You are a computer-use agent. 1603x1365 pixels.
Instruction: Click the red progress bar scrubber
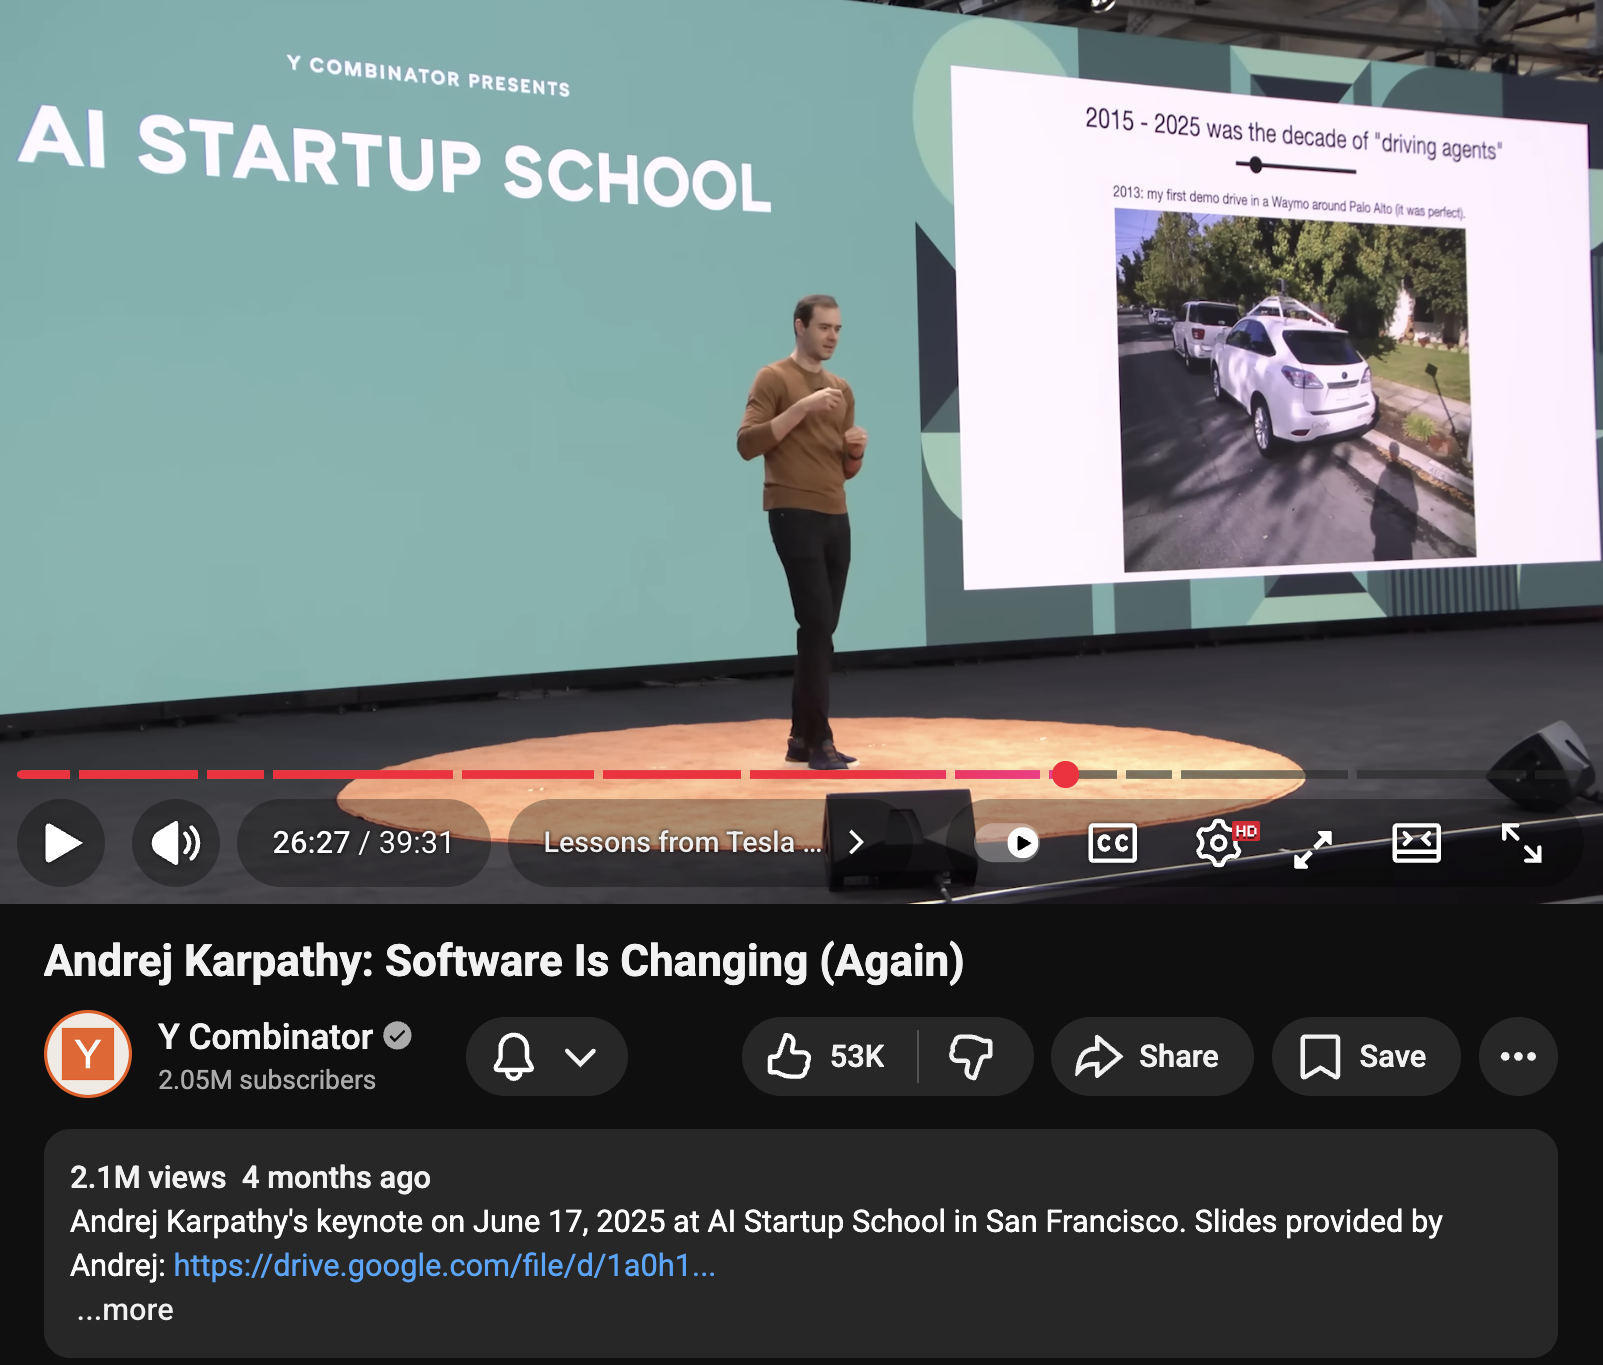pos(1065,774)
